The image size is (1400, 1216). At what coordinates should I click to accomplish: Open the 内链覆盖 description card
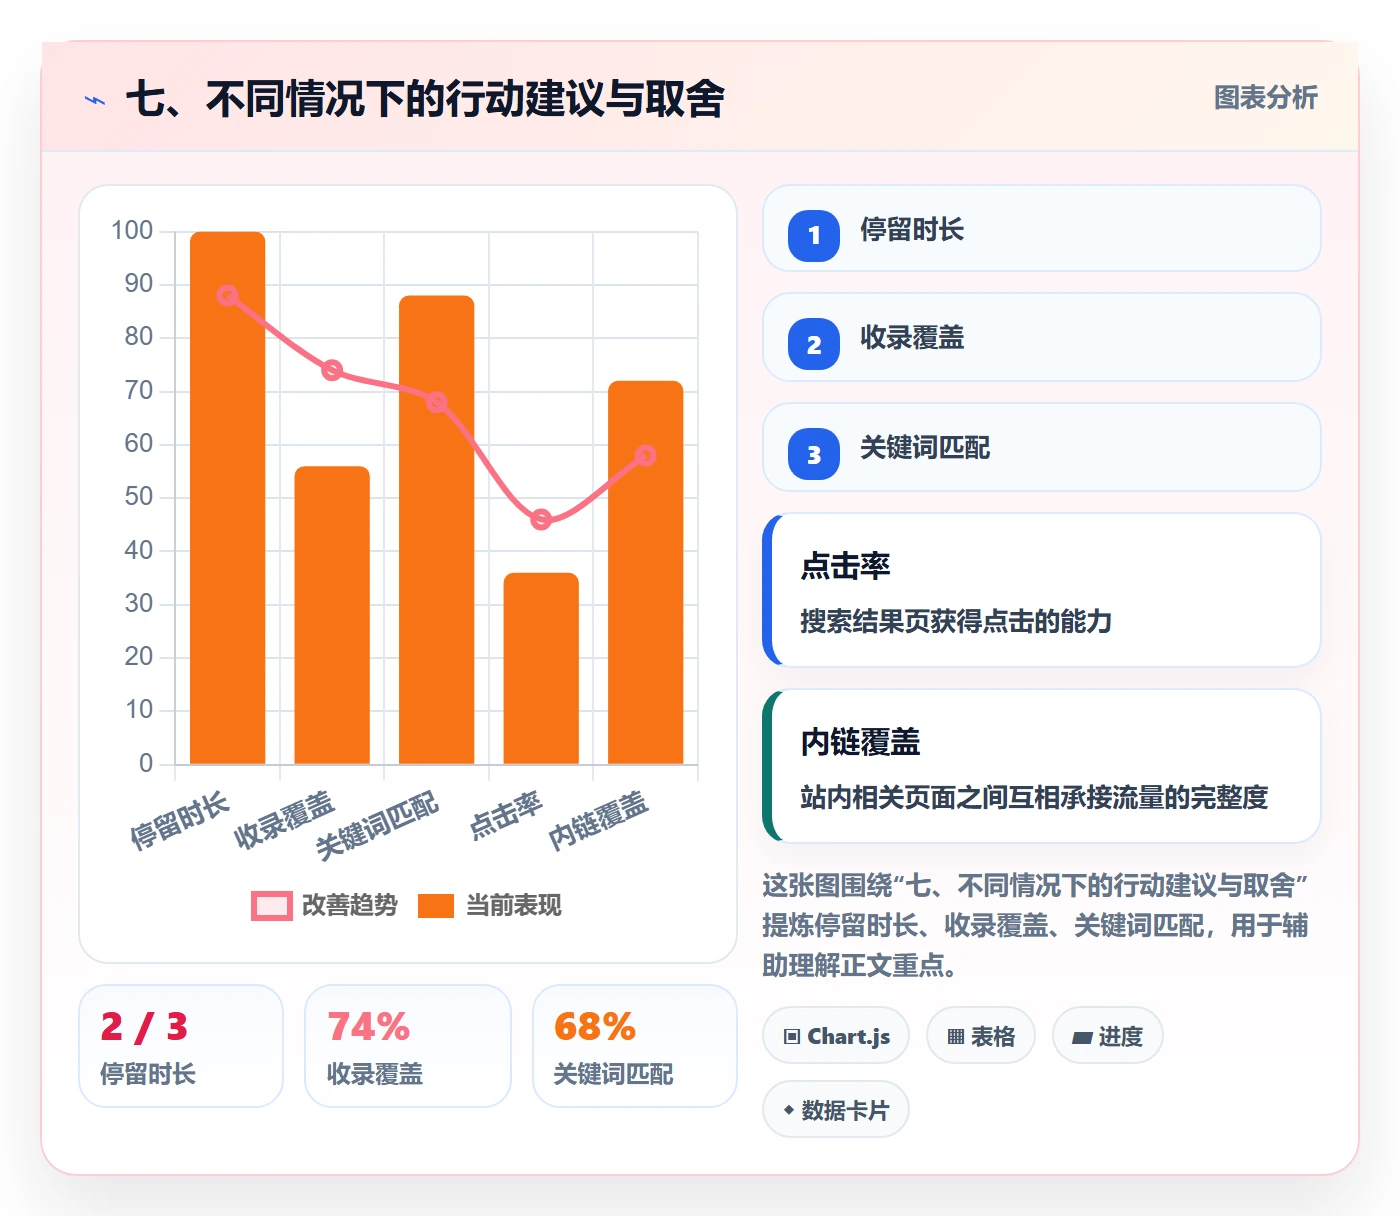point(1042,766)
